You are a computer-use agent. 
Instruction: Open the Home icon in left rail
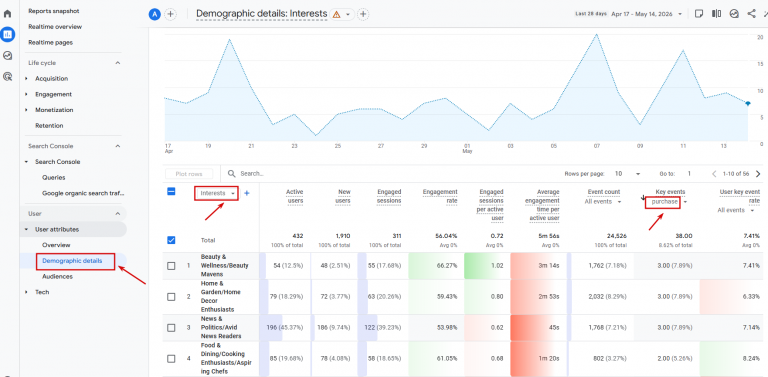point(7,13)
